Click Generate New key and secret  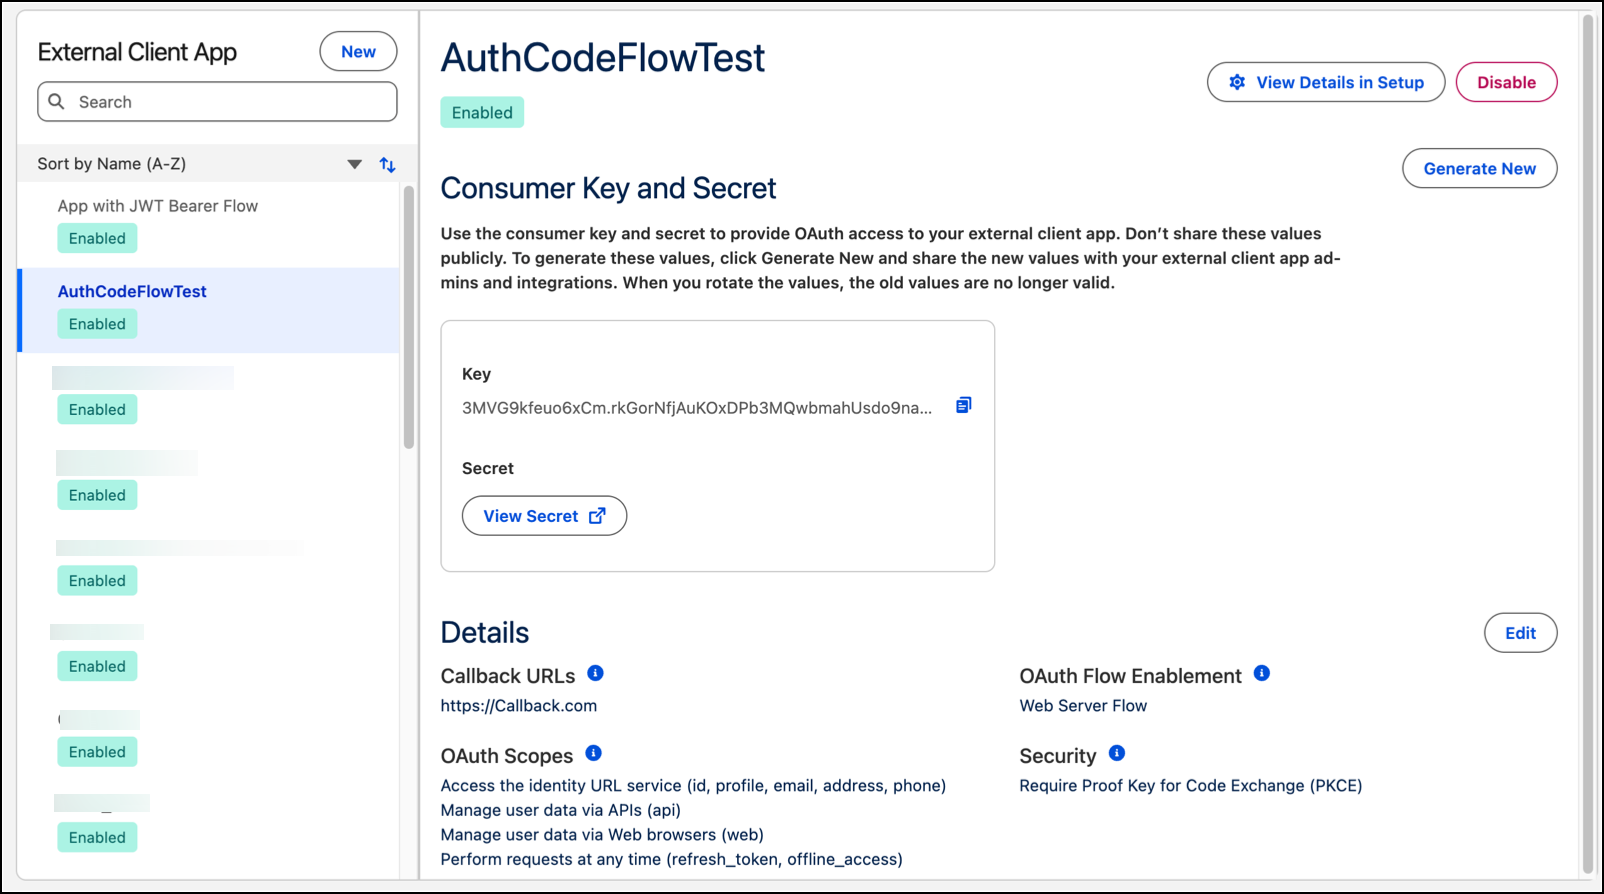(1479, 168)
